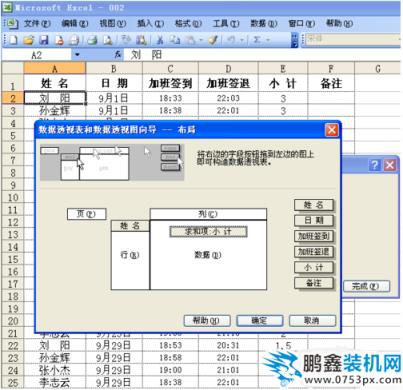
Task: Open the Name Box dropdown arrow
Action: [x=77, y=54]
